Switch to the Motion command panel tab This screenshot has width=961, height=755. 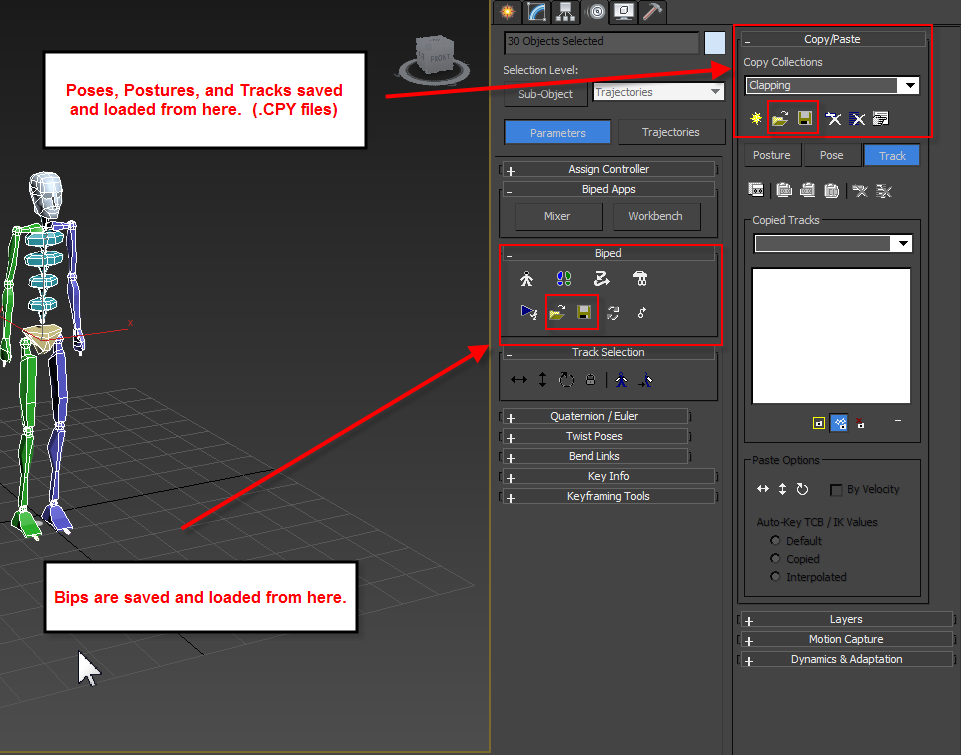click(595, 12)
